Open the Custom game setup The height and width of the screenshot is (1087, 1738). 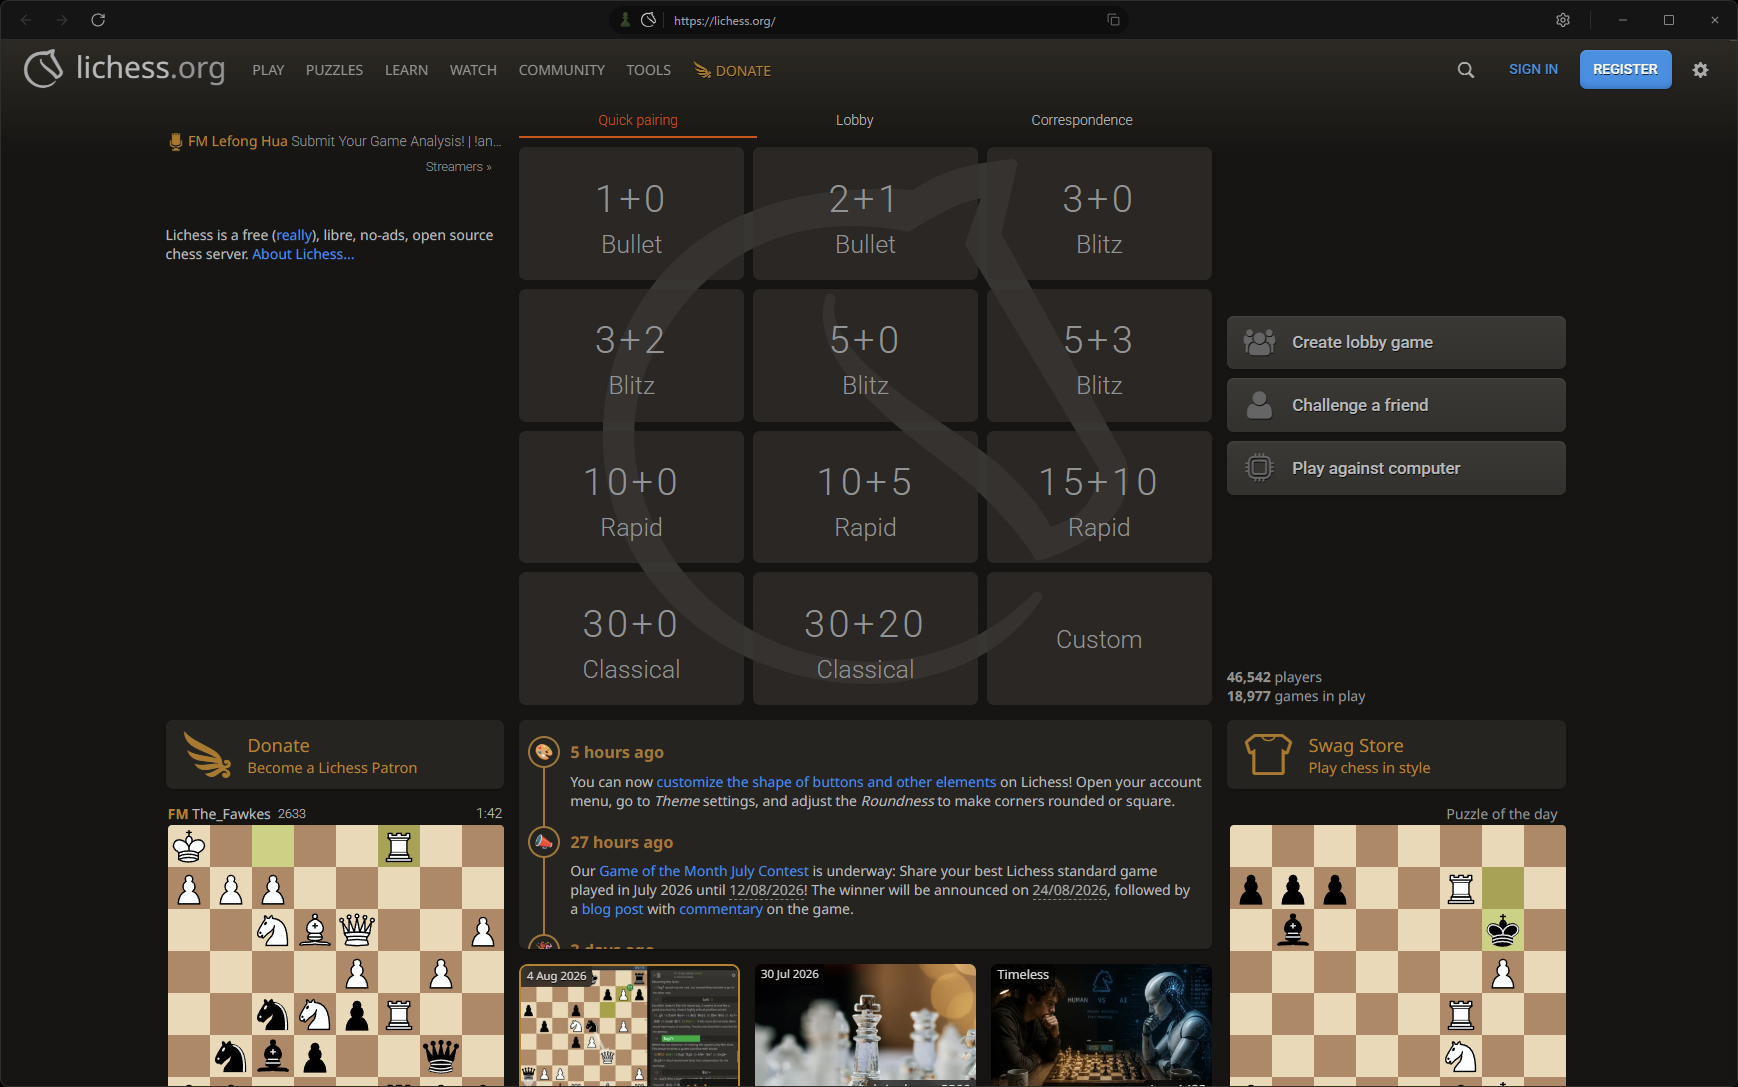[x=1099, y=639]
